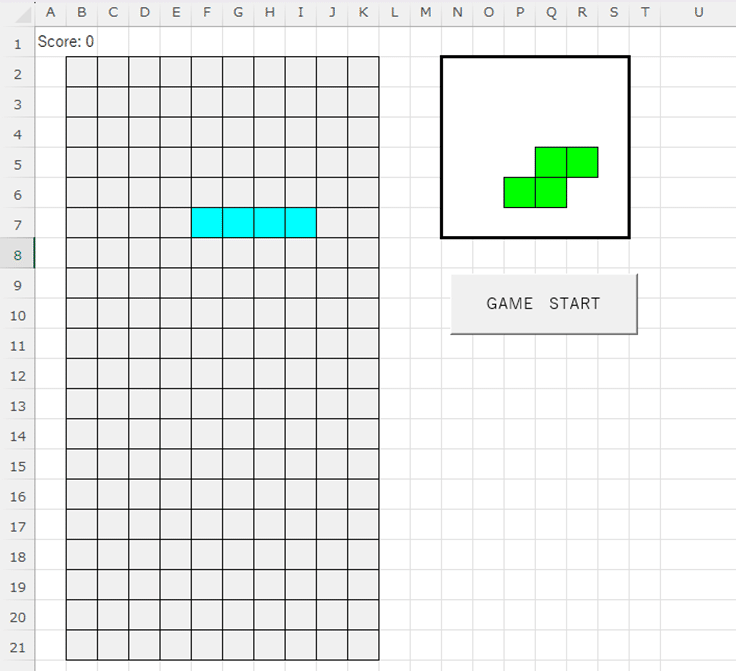Click cyan block in cell F7
This screenshot has width=736, height=671.
207,222
